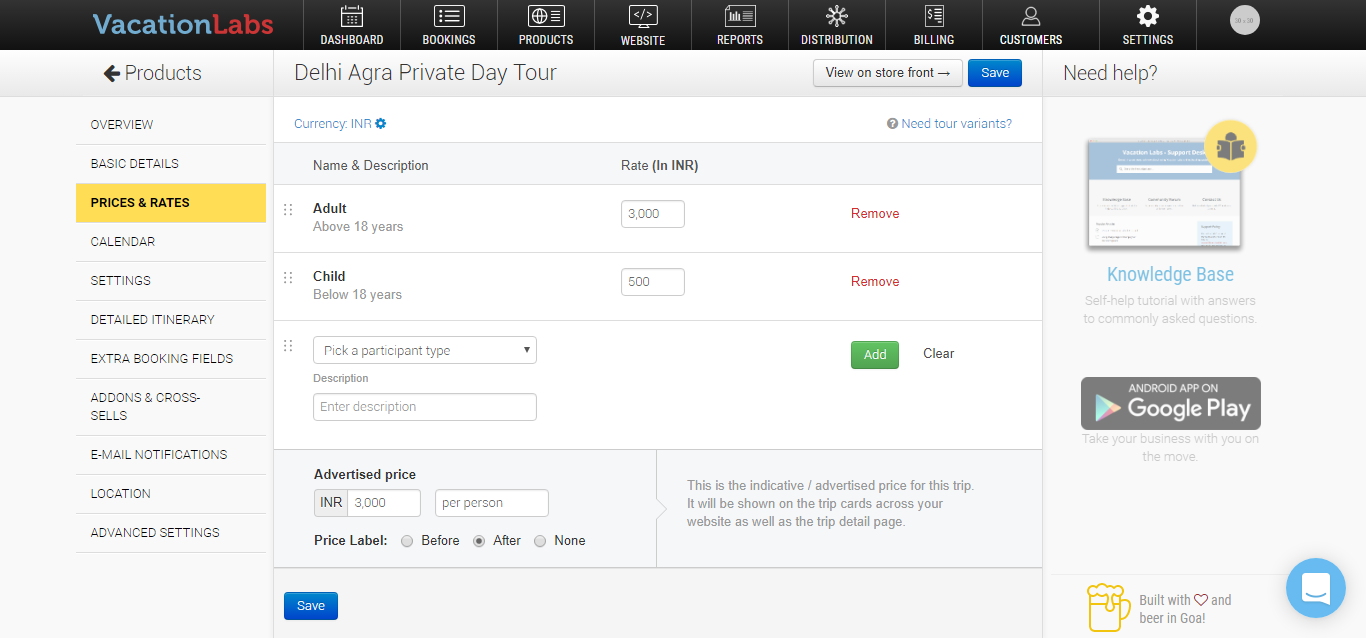Screen dimensions: 1366x638
Task: Open Detailed Itinerary section
Action: (x=152, y=320)
